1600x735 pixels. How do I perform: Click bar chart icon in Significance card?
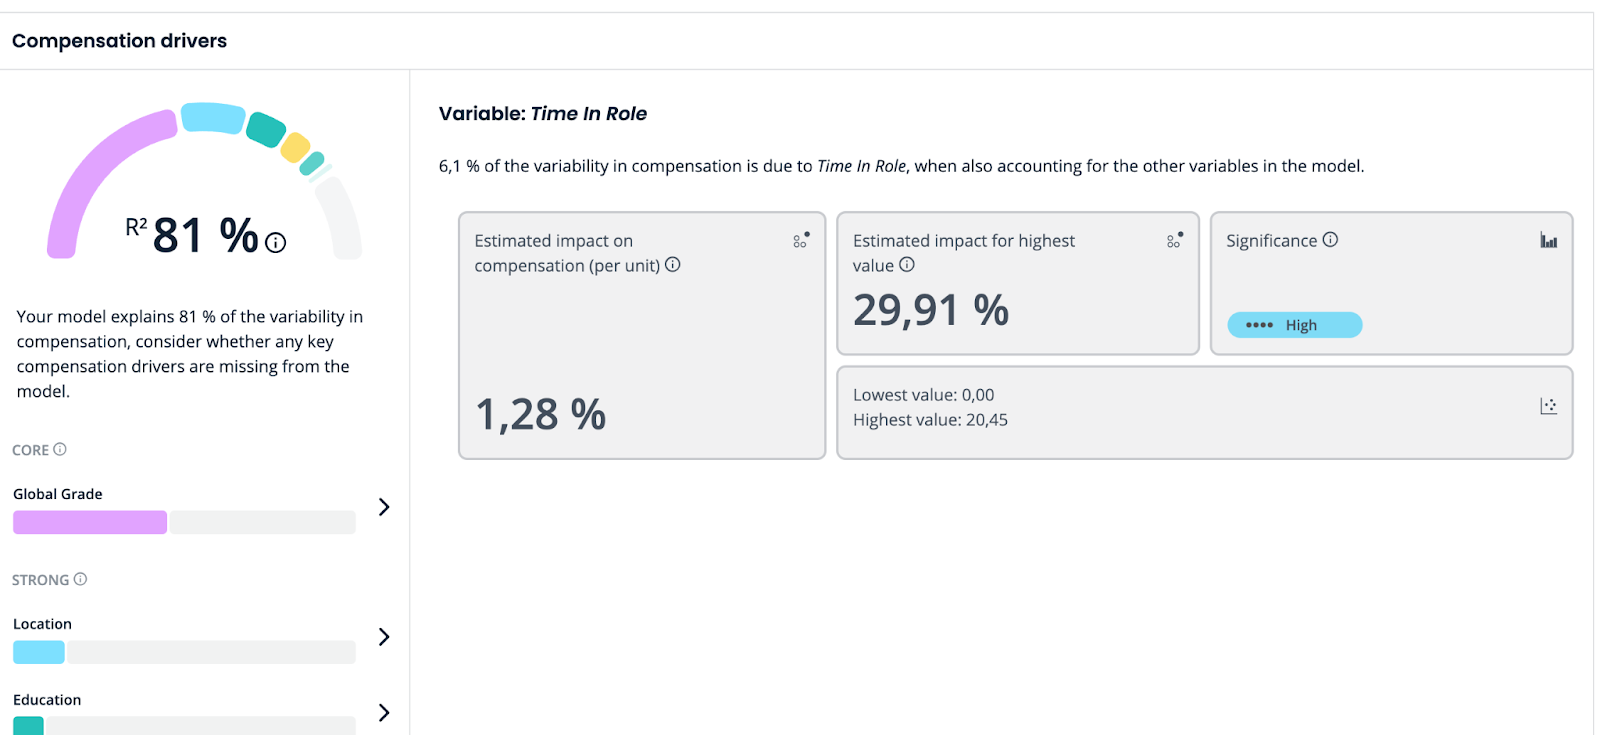[1548, 240]
